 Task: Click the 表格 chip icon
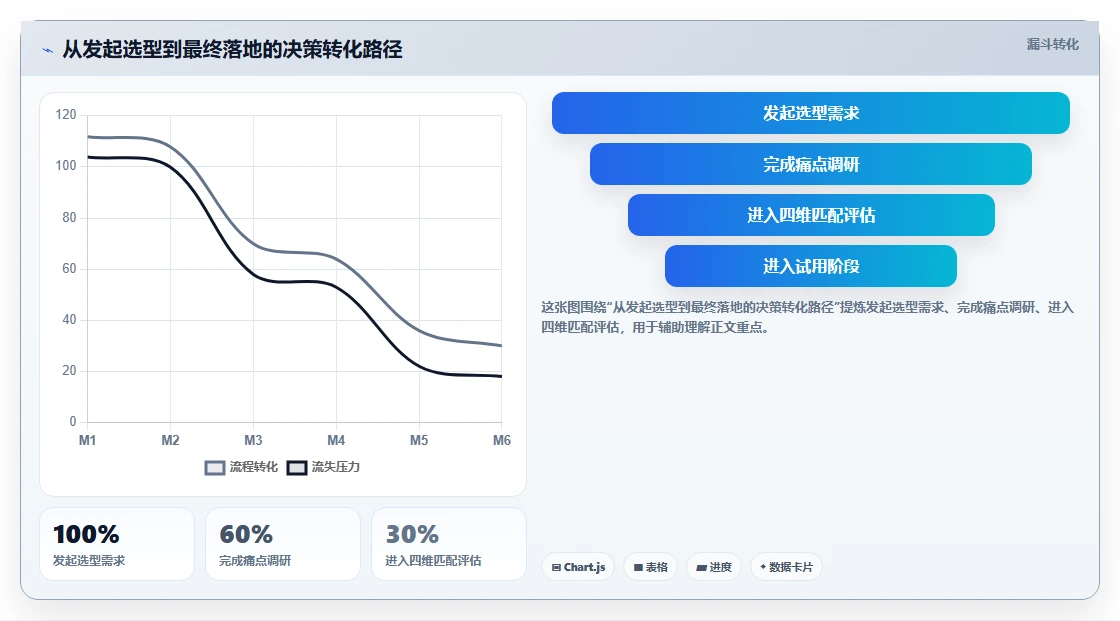[639, 567]
